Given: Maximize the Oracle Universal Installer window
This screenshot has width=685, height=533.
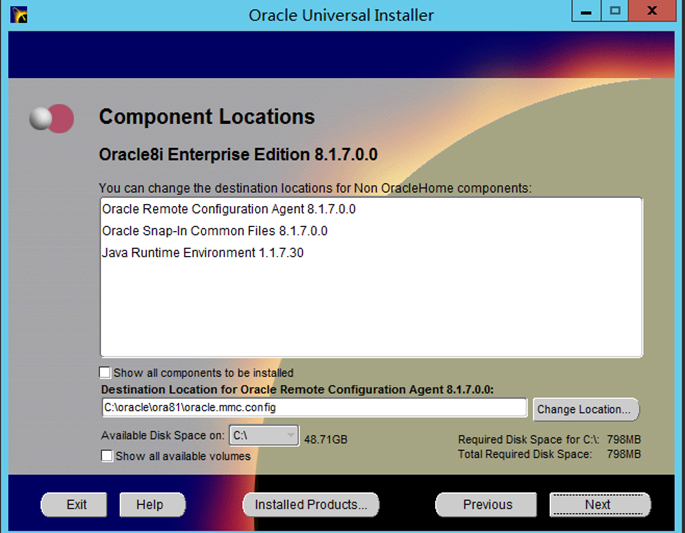Looking at the screenshot, I should (x=615, y=10).
